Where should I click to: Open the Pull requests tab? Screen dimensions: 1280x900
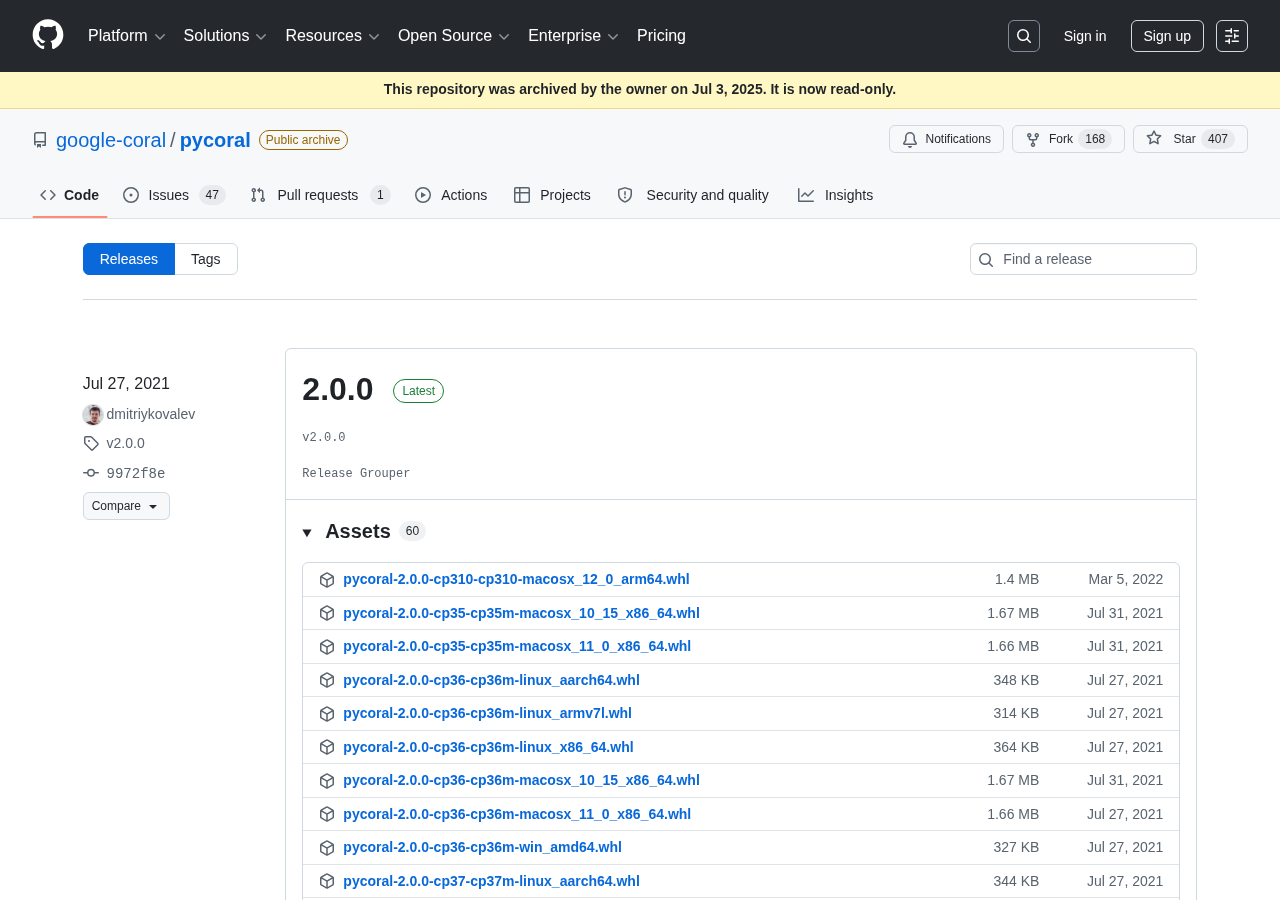point(320,195)
